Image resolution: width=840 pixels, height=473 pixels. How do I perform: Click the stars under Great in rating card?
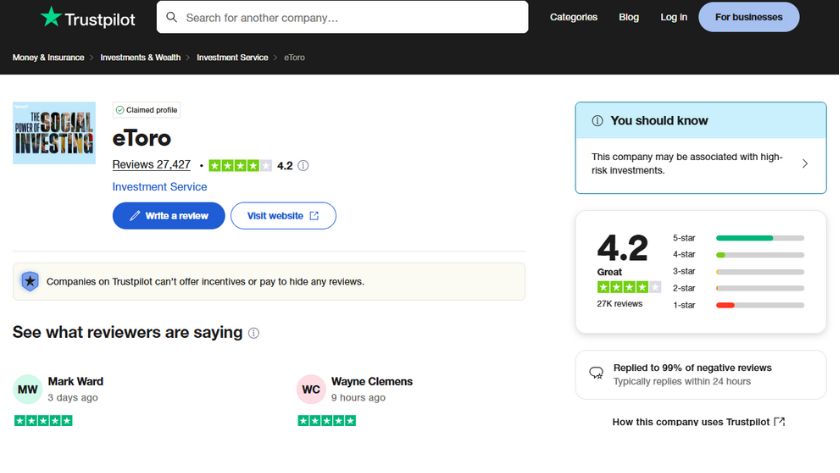coord(629,287)
